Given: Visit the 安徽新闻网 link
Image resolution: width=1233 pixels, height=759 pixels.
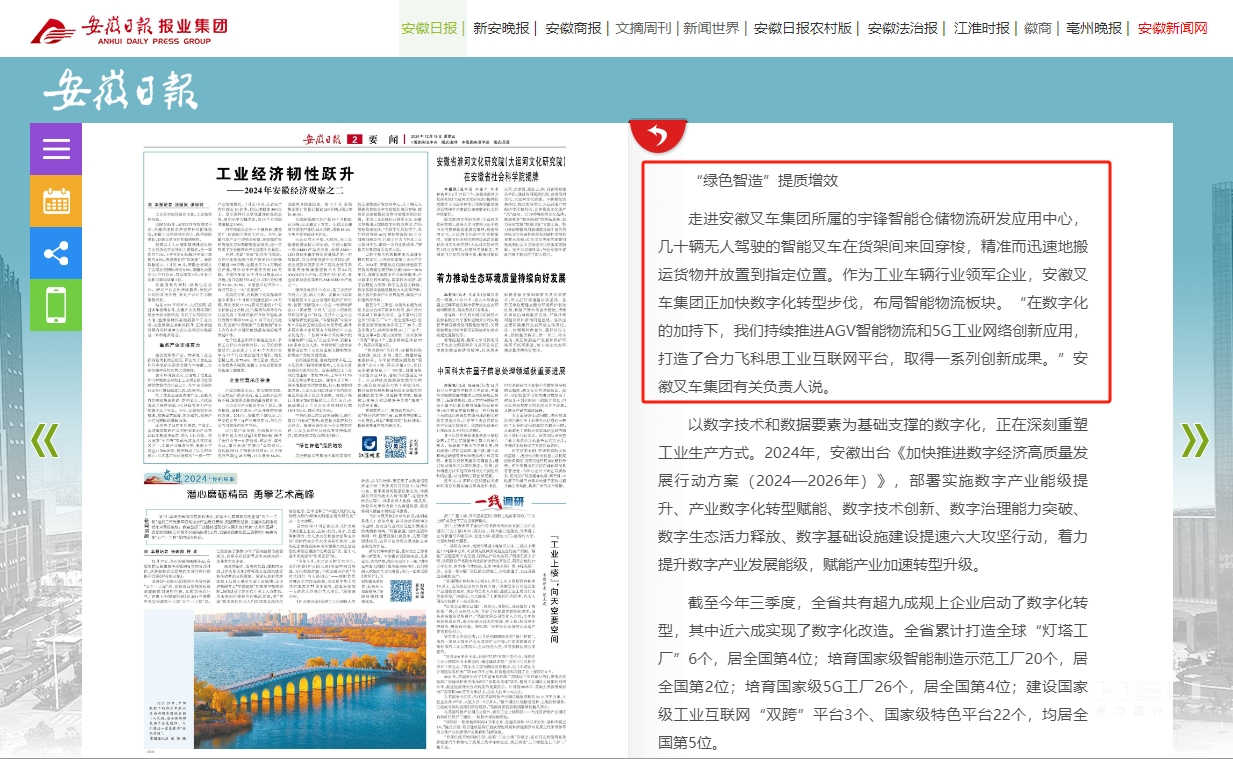Looking at the screenshot, I should [1172, 28].
